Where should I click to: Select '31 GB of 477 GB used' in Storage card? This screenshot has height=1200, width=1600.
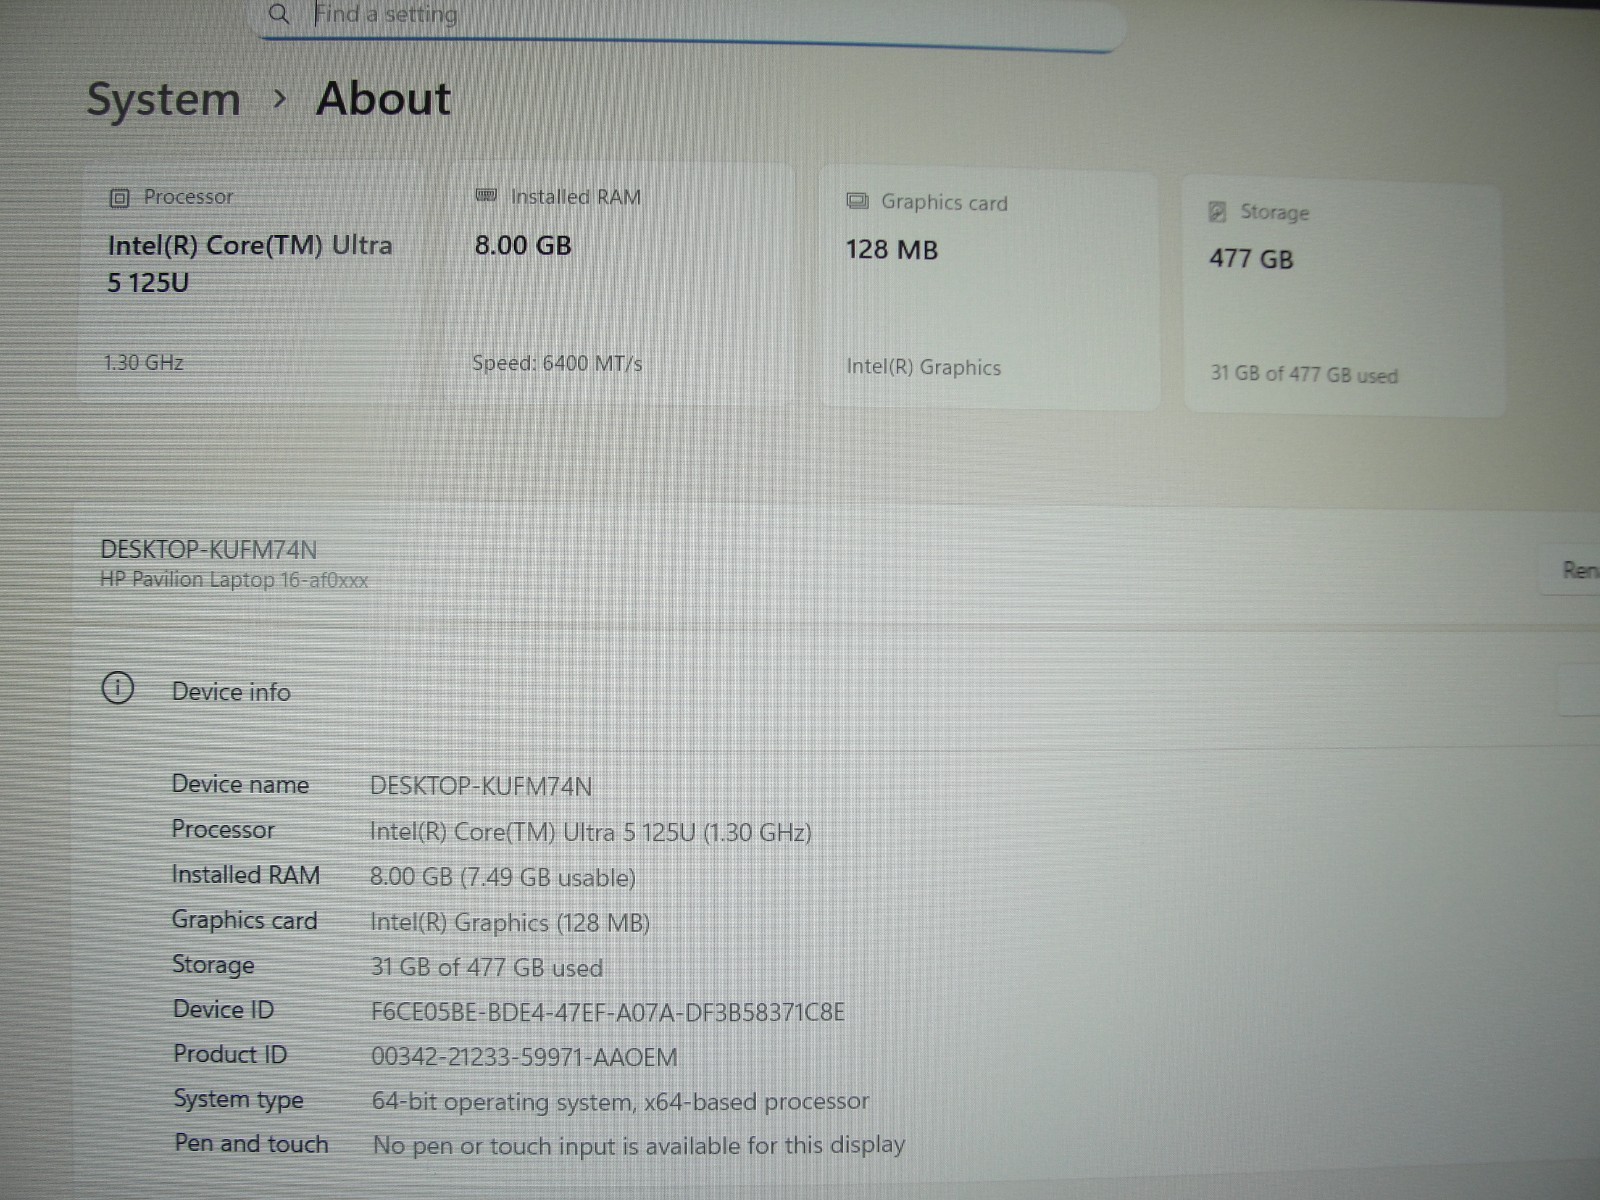[x=1304, y=375]
